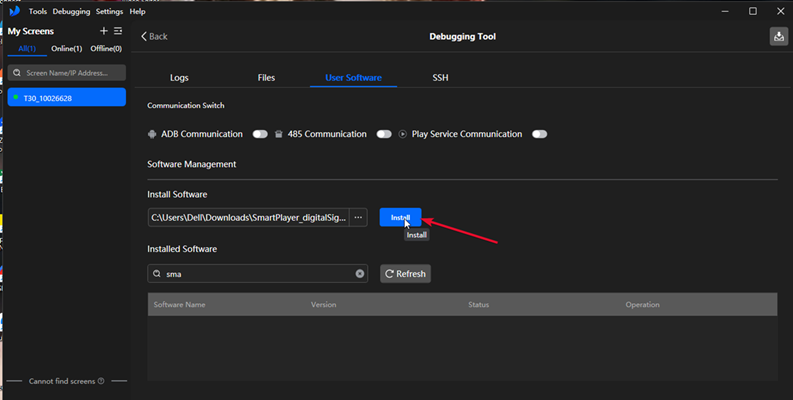Show All(1) screens tab

[27, 49]
